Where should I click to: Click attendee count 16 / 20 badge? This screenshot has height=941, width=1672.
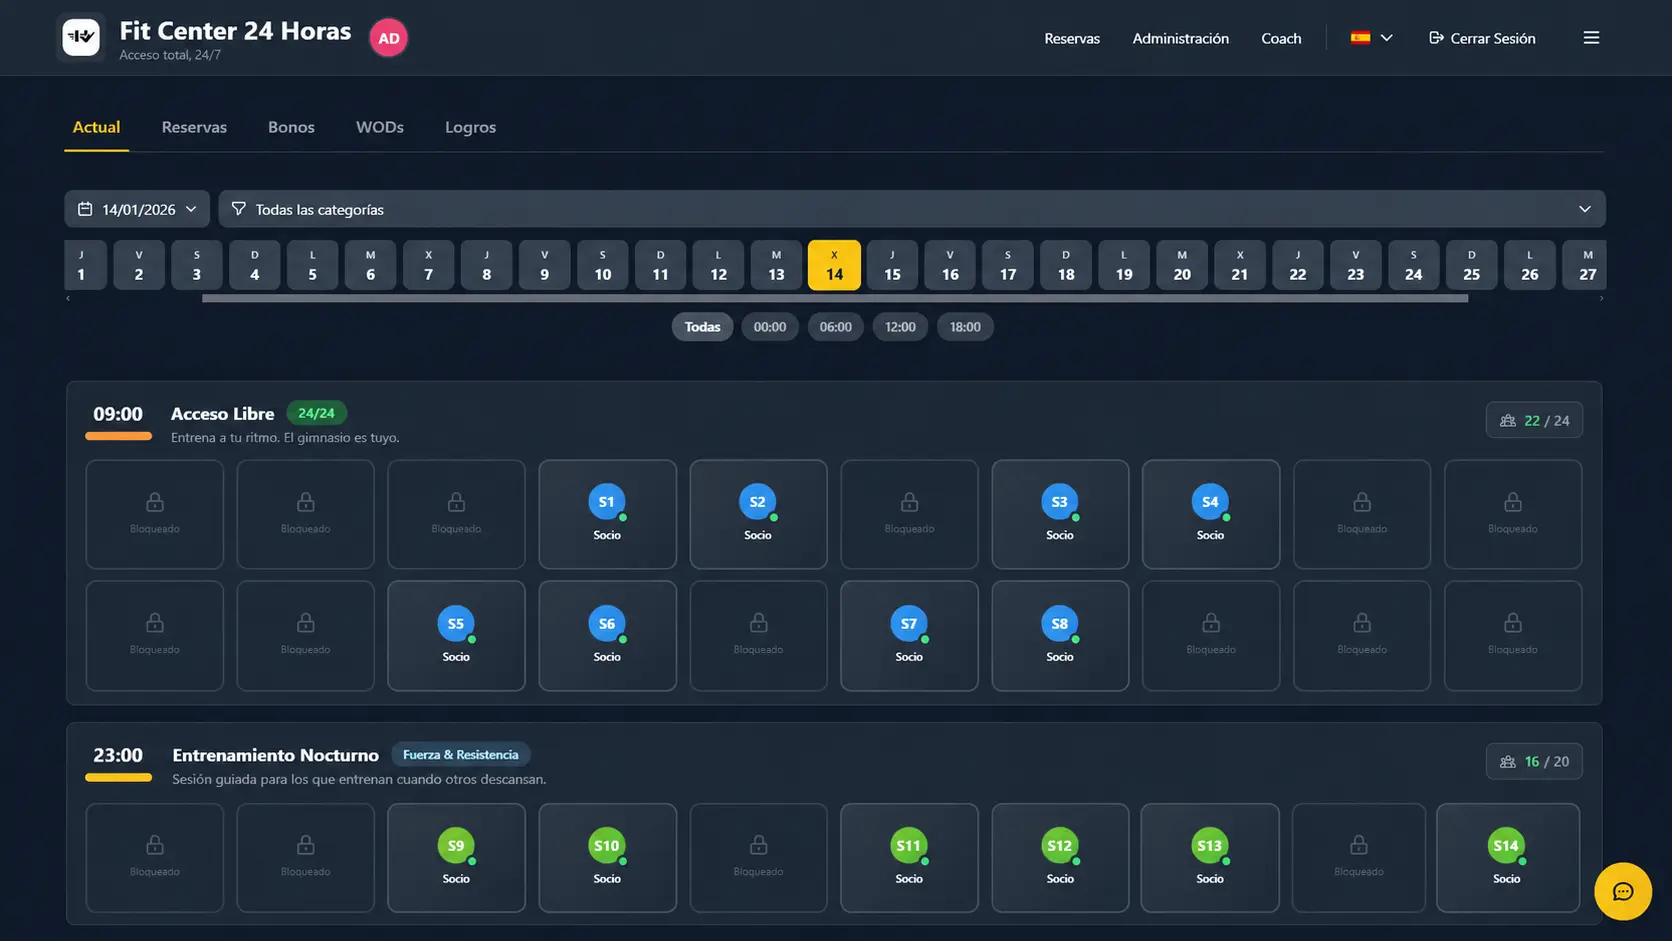click(x=1534, y=761)
